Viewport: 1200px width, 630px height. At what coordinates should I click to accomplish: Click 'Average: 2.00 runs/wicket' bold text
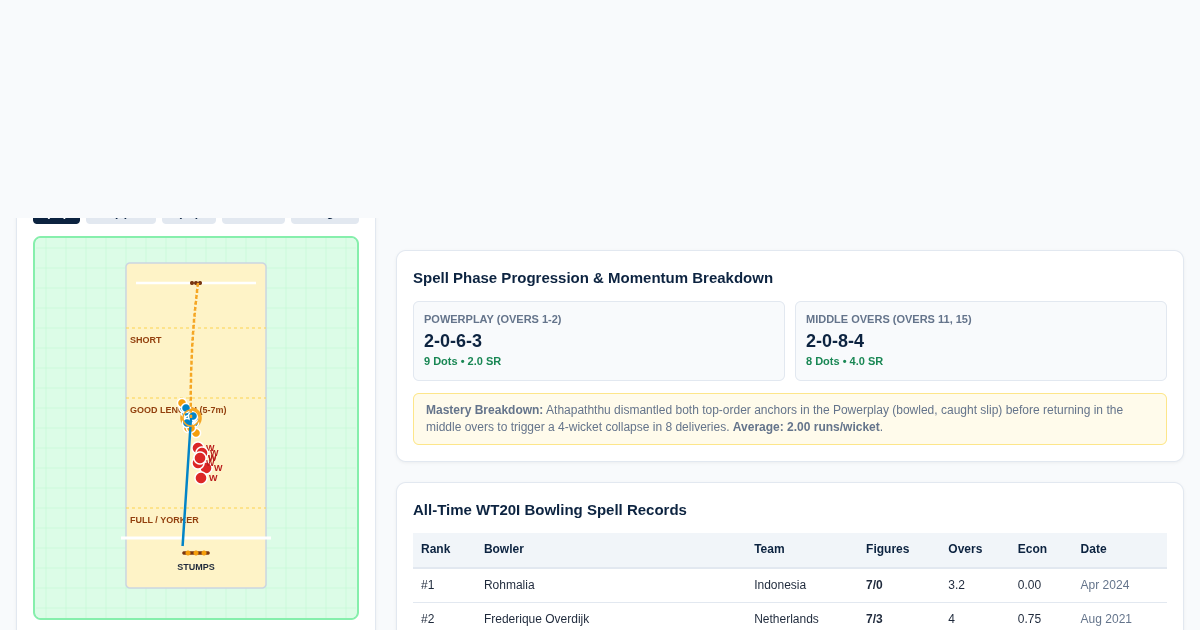tap(806, 427)
